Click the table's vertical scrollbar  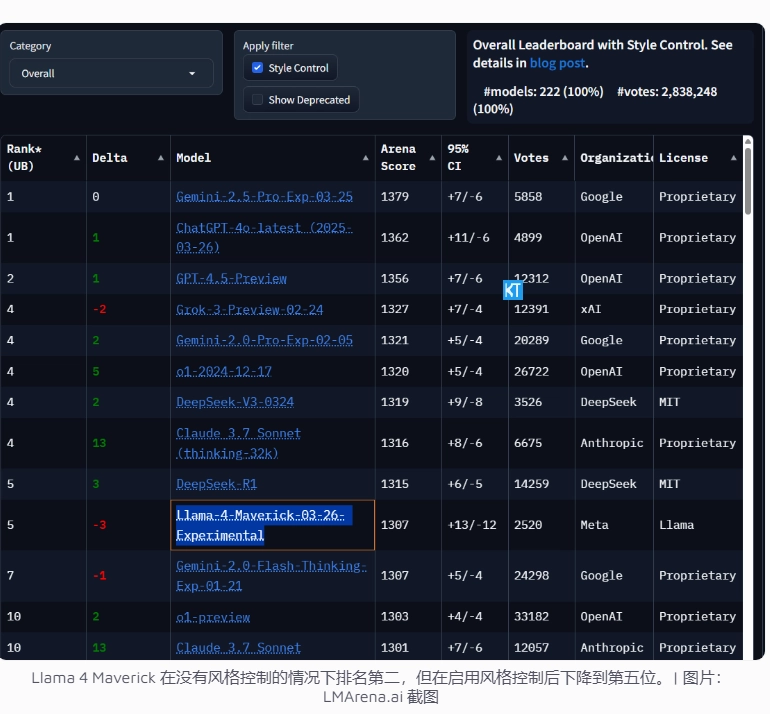748,180
